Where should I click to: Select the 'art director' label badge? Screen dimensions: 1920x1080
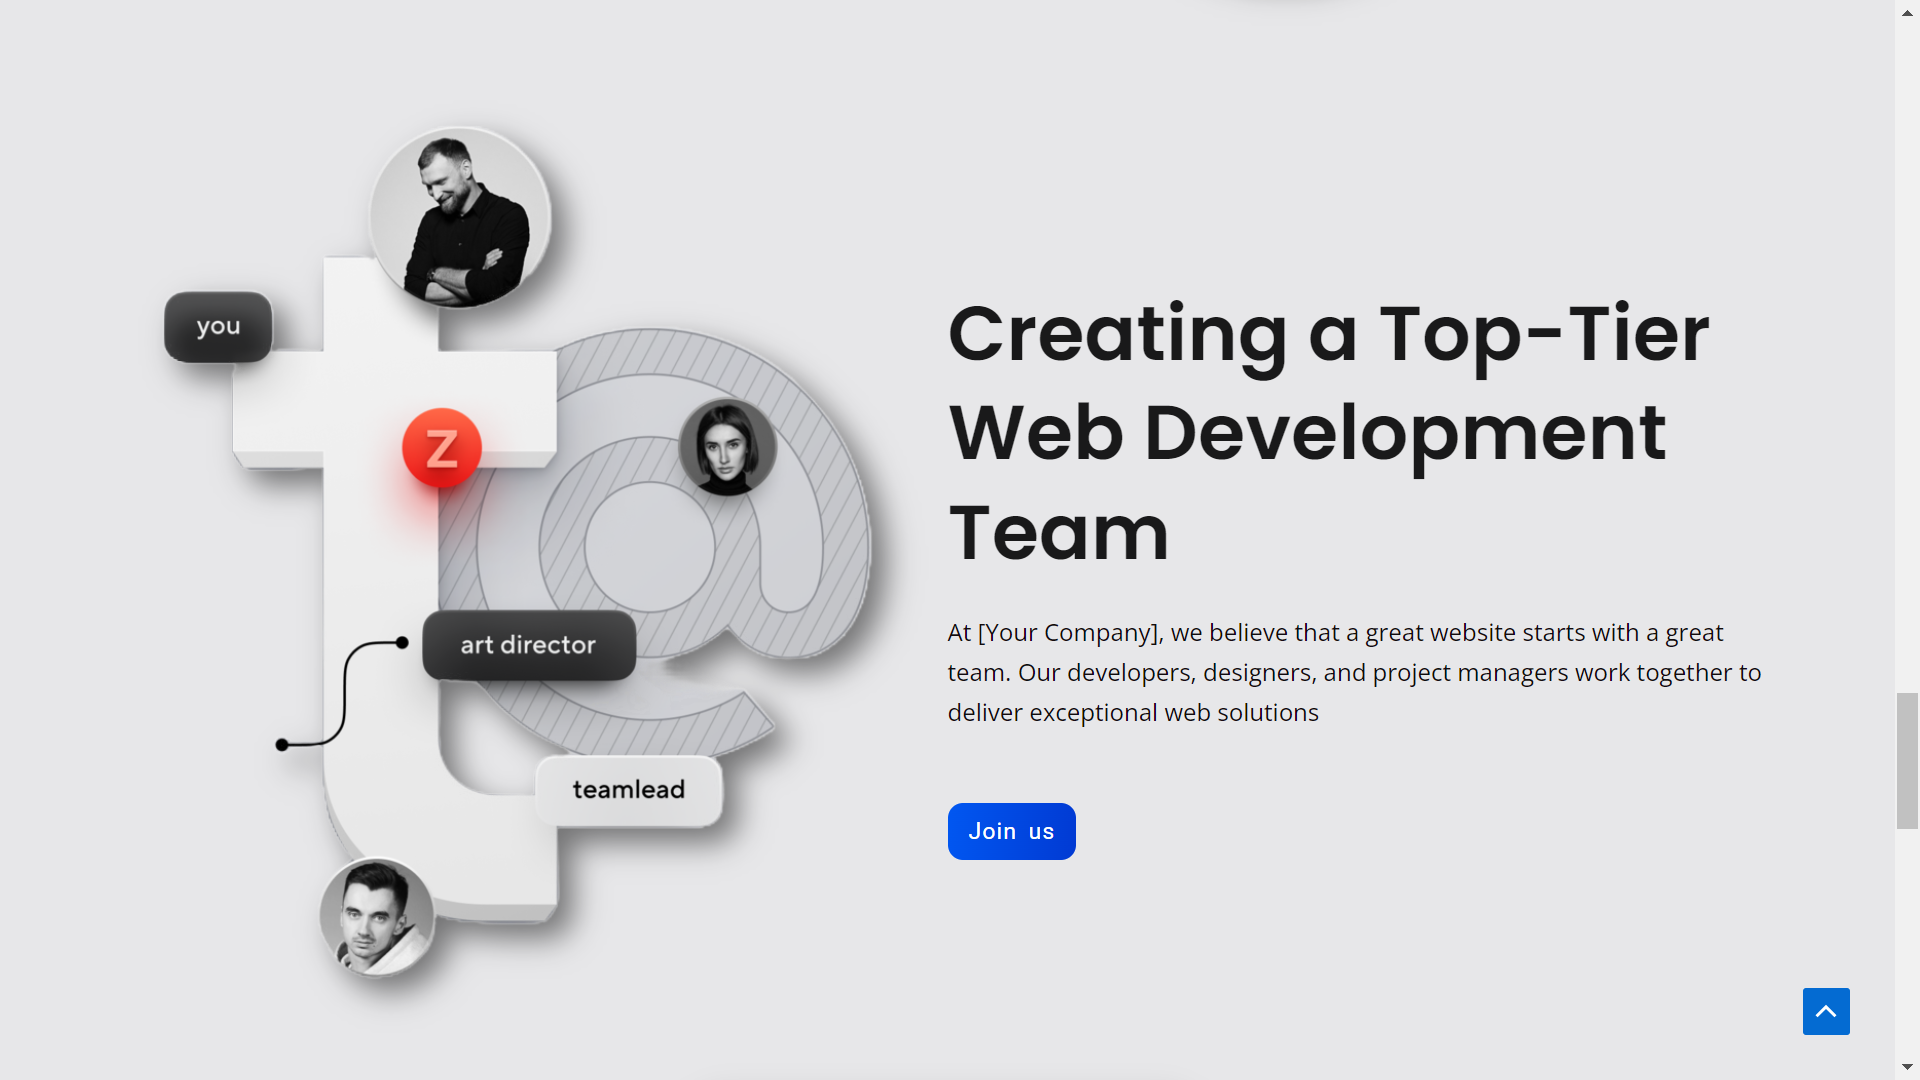528,645
